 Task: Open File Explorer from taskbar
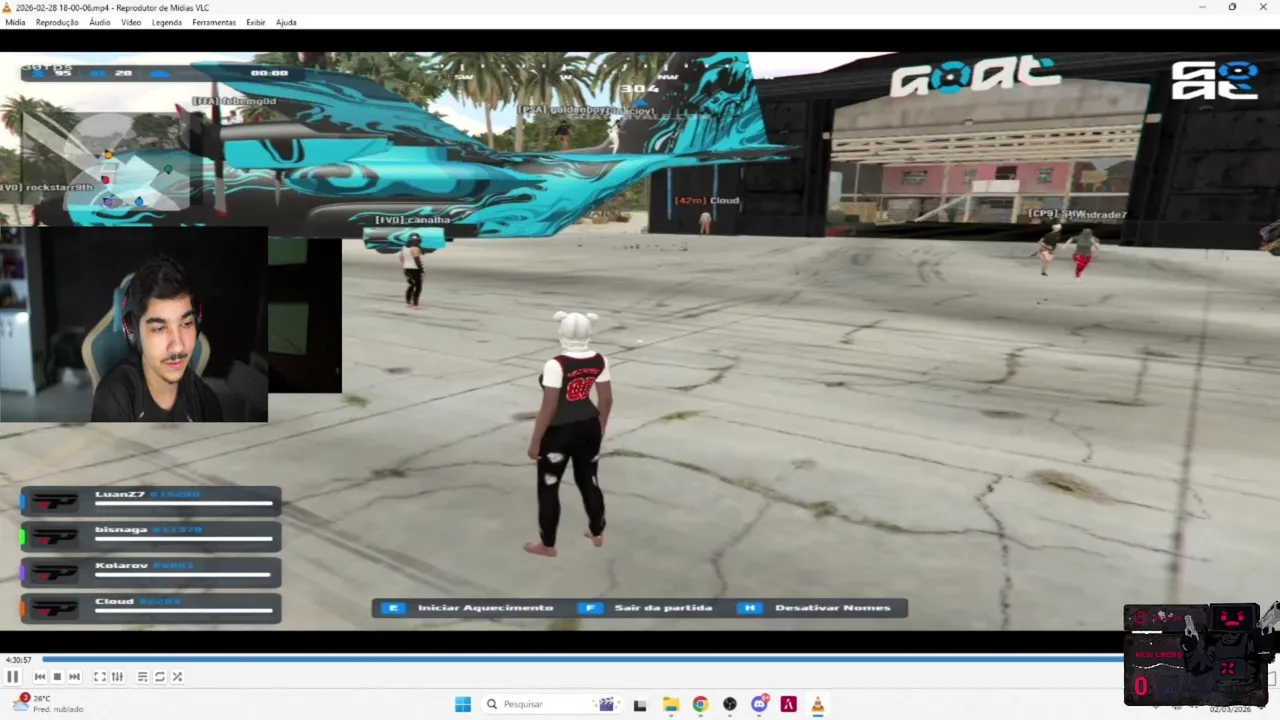(x=671, y=704)
